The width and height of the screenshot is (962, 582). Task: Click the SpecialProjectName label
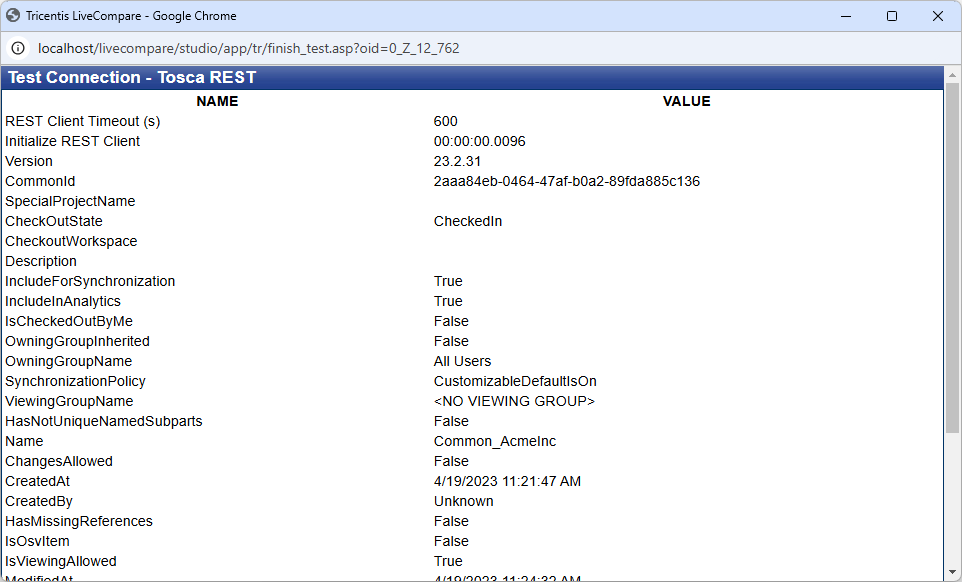click(x=70, y=201)
